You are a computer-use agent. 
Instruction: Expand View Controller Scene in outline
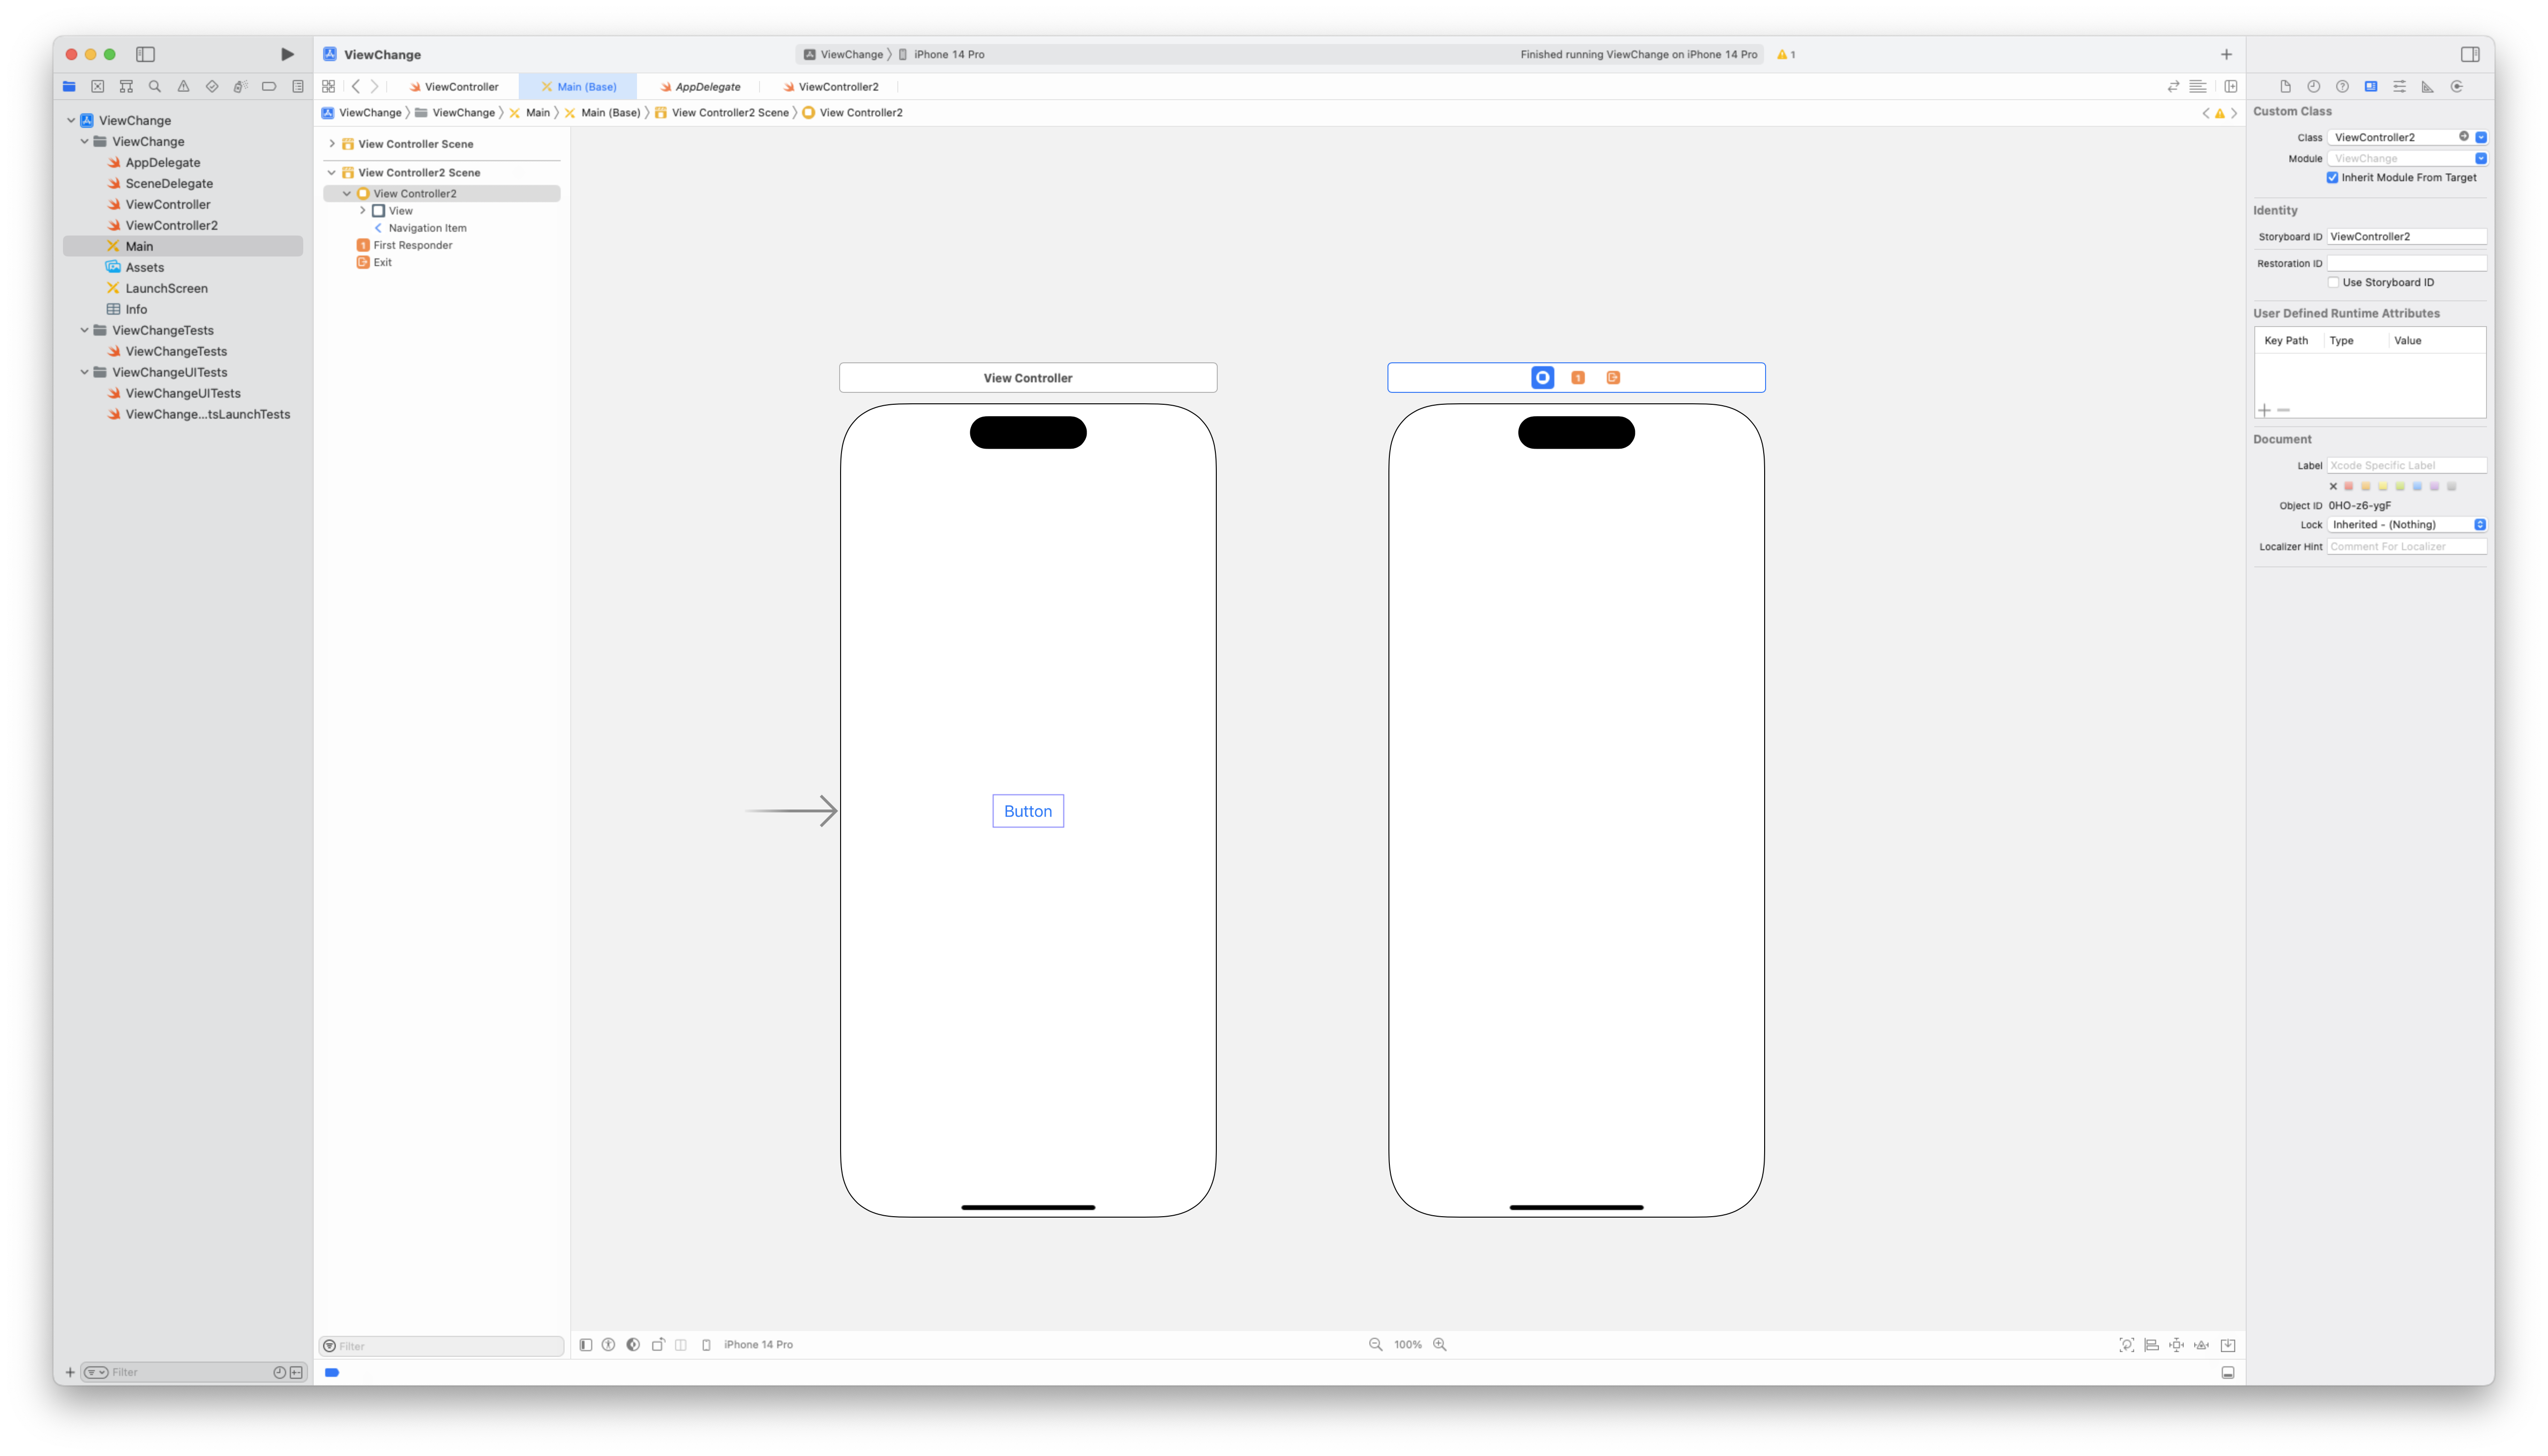332,144
